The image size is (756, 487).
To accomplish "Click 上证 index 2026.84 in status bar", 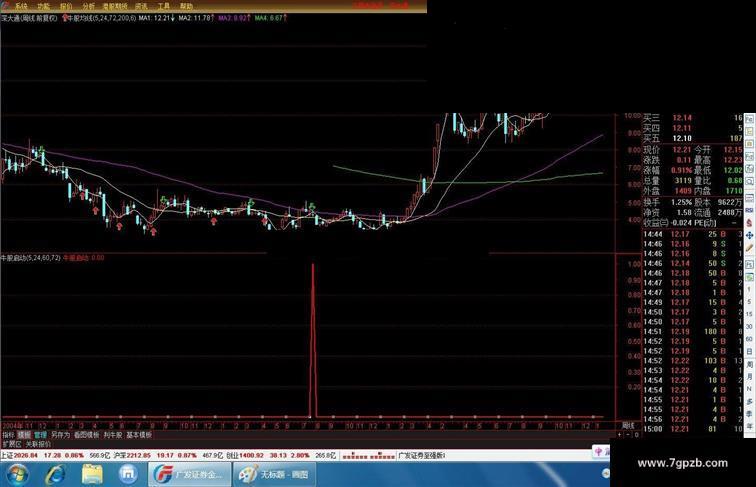I will [19, 455].
